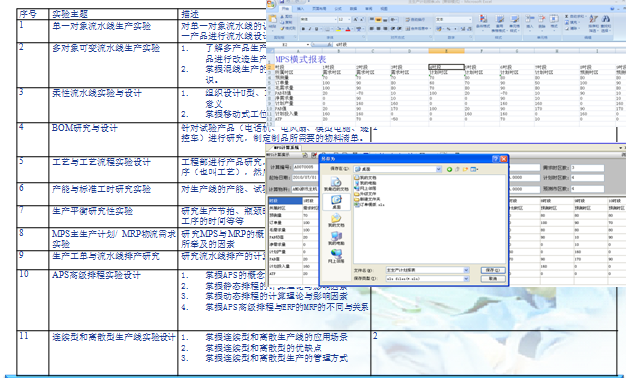This screenshot has width=626, height=378.
Task: Click the new folder icon in save dialog
Action: point(465,169)
